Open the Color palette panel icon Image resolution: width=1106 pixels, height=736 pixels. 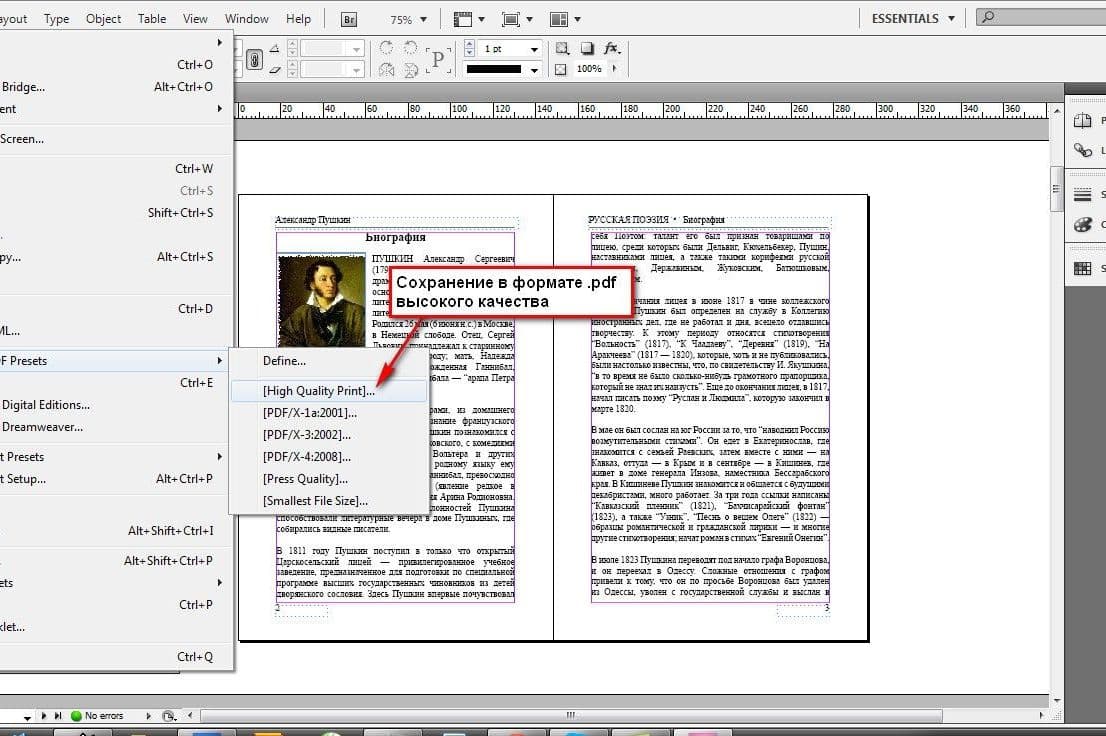click(x=1082, y=224)
